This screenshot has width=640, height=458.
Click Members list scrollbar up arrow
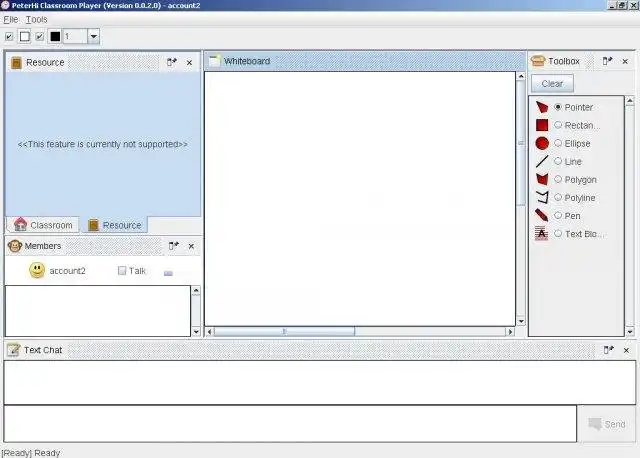[x=196, y=290]
